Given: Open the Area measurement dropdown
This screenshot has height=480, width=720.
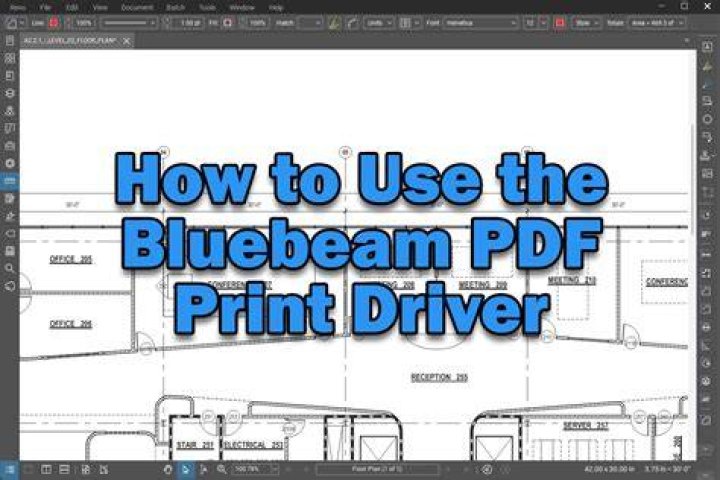Looking at the screenshot, I should pyautogui.click(x=657, y=23).
